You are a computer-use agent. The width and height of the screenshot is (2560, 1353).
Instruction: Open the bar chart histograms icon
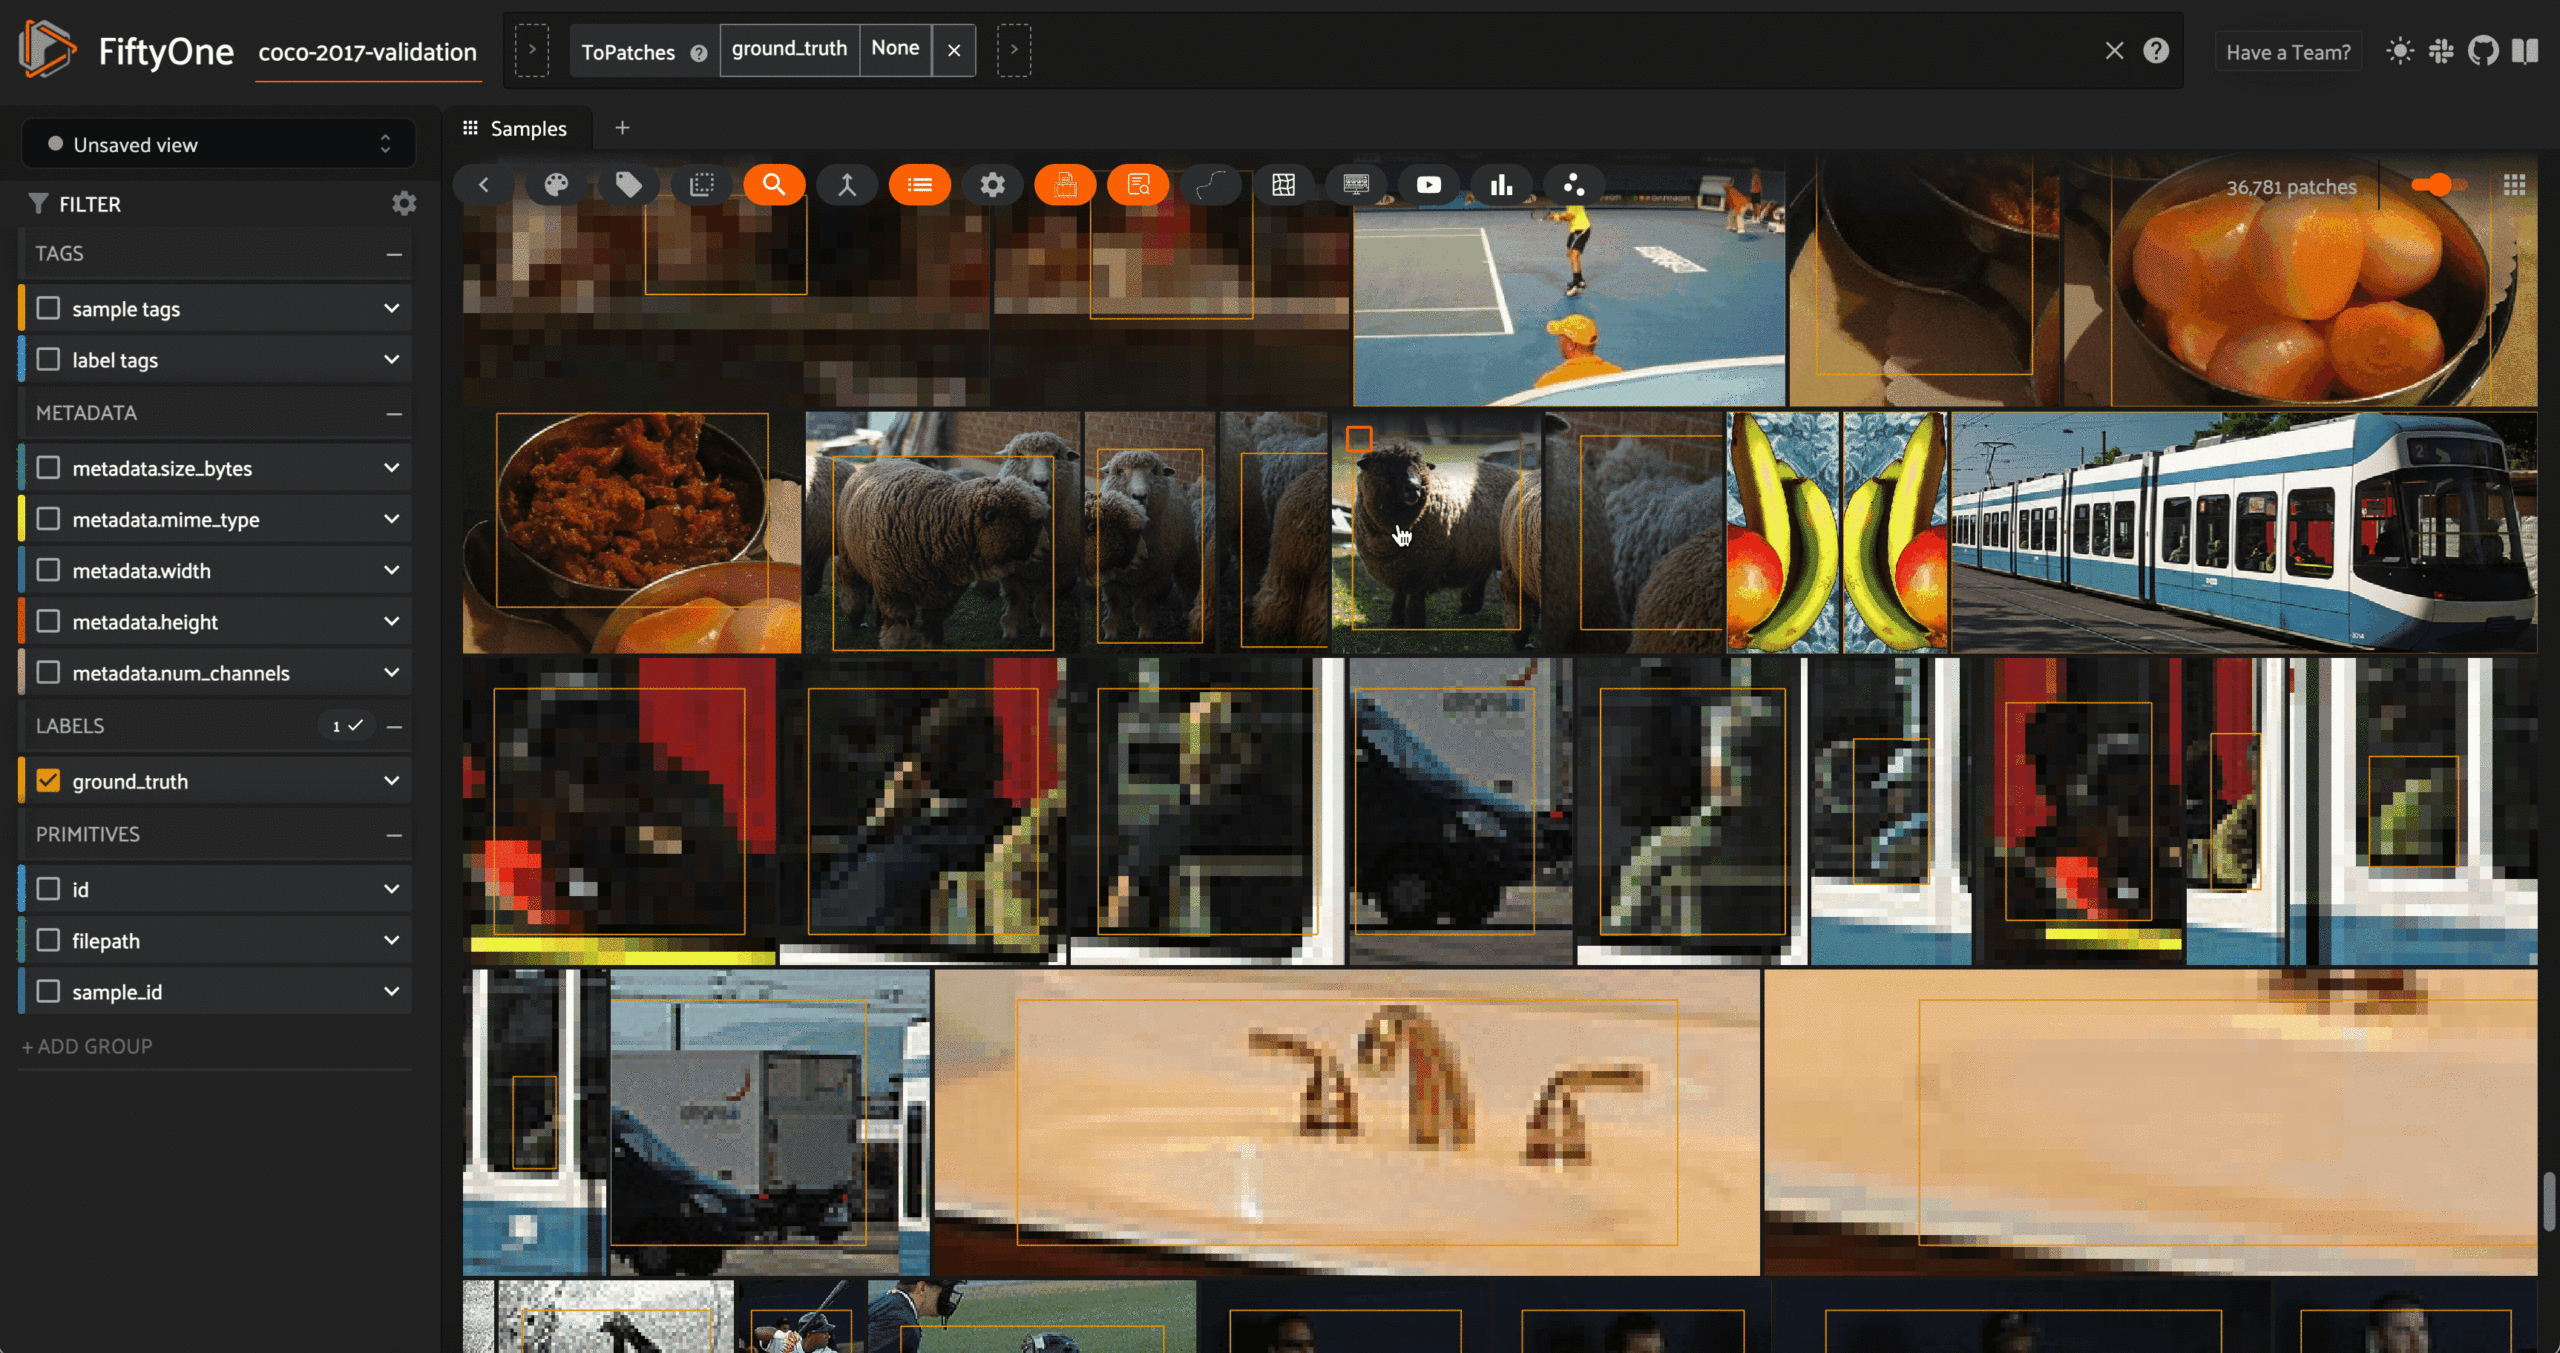(1500, 185)
